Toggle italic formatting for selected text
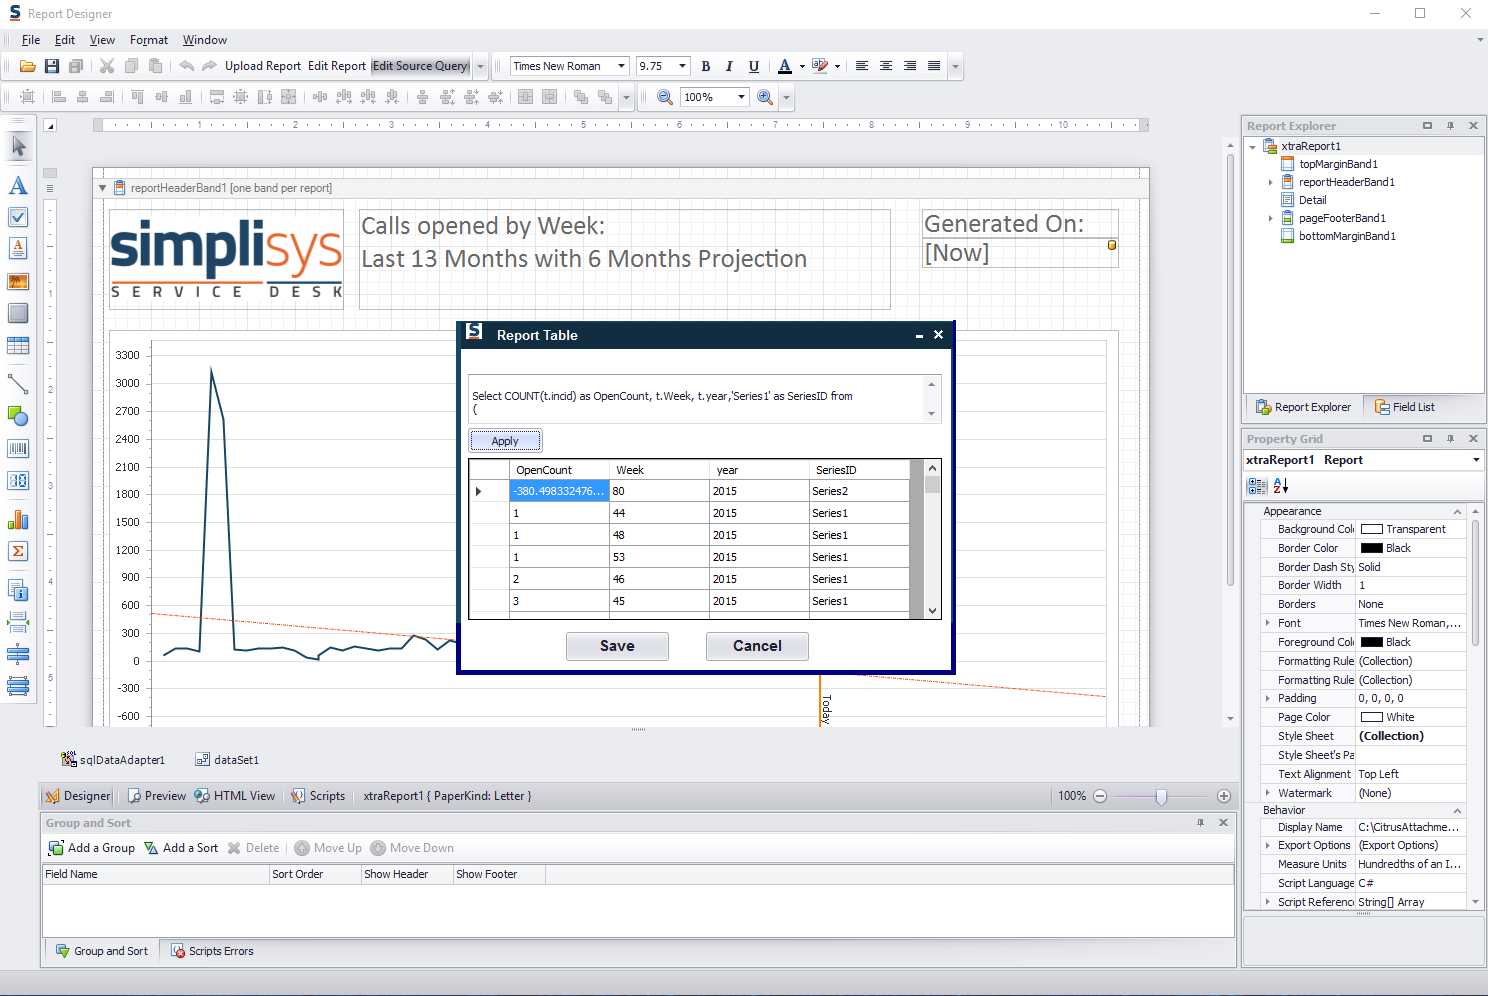This screenshot has width=1488, height=996. (729, 66)
